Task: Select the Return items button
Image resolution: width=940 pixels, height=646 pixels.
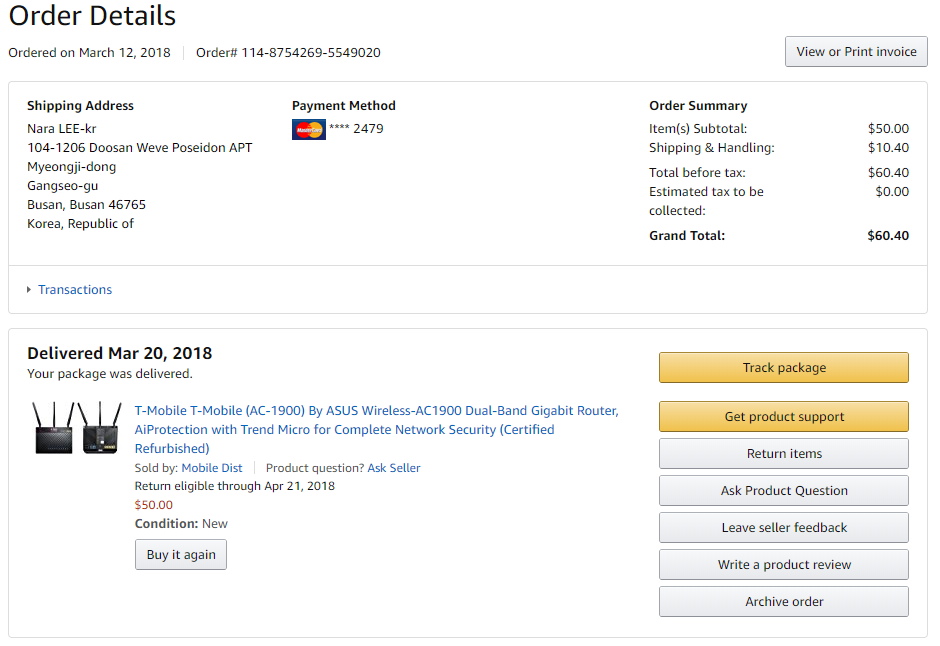Action: click(x=784, y=454)
